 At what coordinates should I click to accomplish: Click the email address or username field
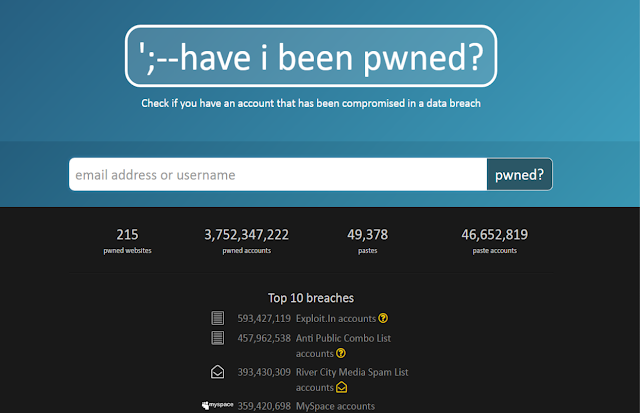coord(278,175)
